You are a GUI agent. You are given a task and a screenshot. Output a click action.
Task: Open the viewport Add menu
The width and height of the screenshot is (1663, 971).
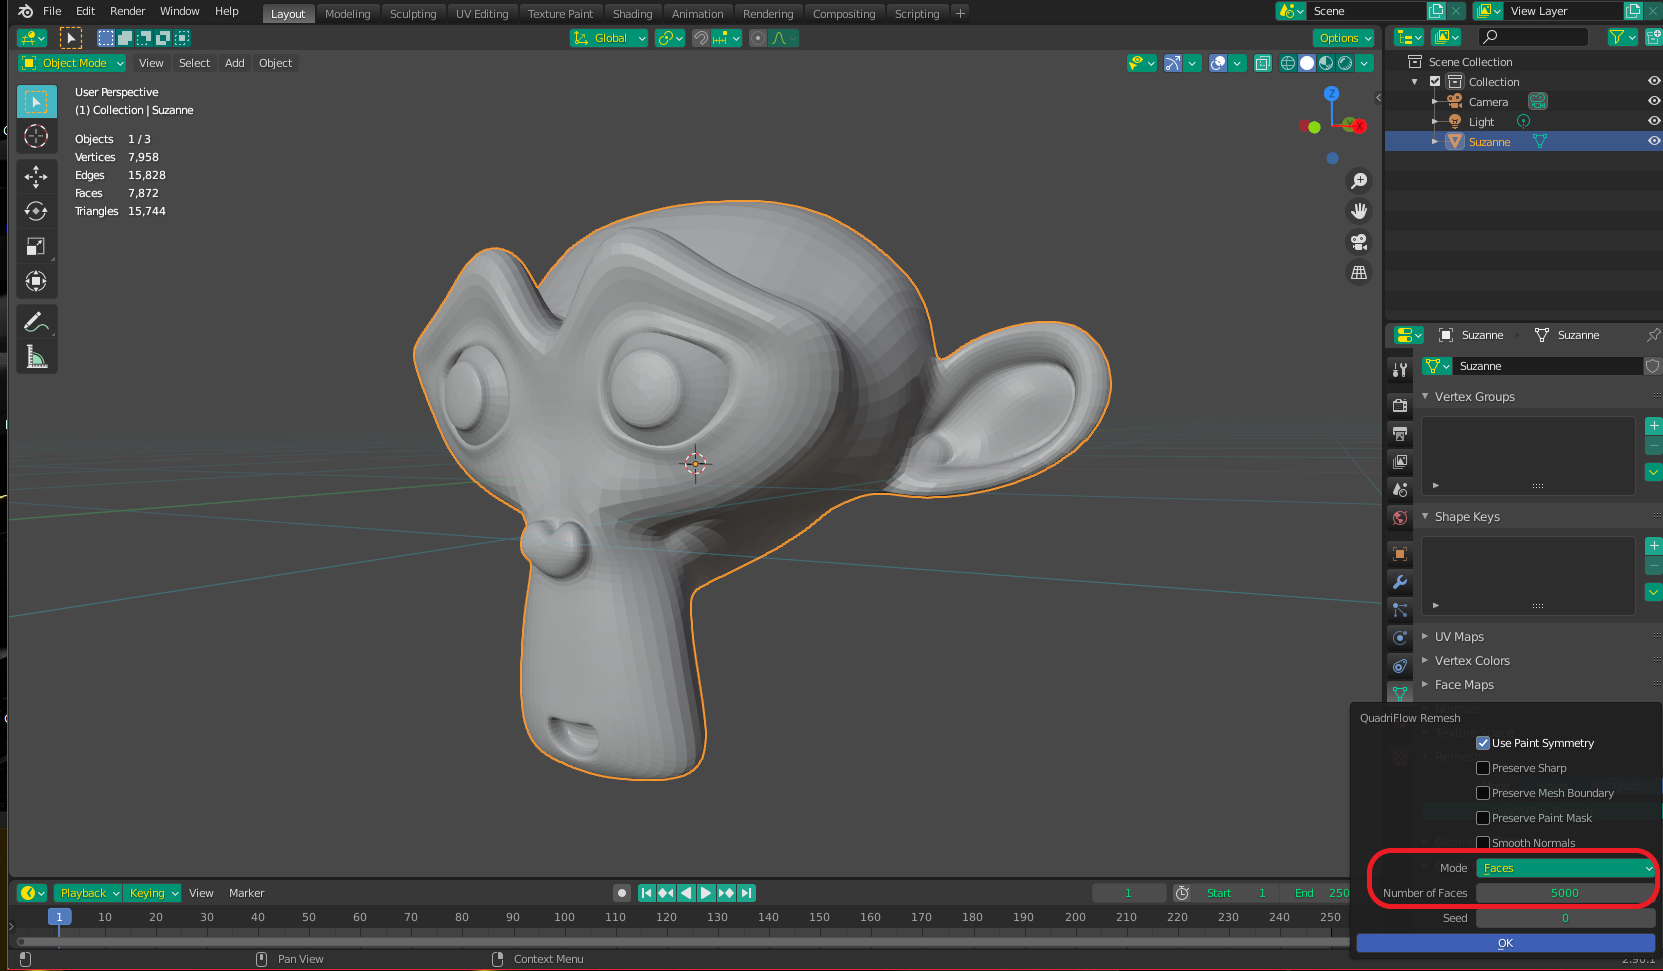235,63
